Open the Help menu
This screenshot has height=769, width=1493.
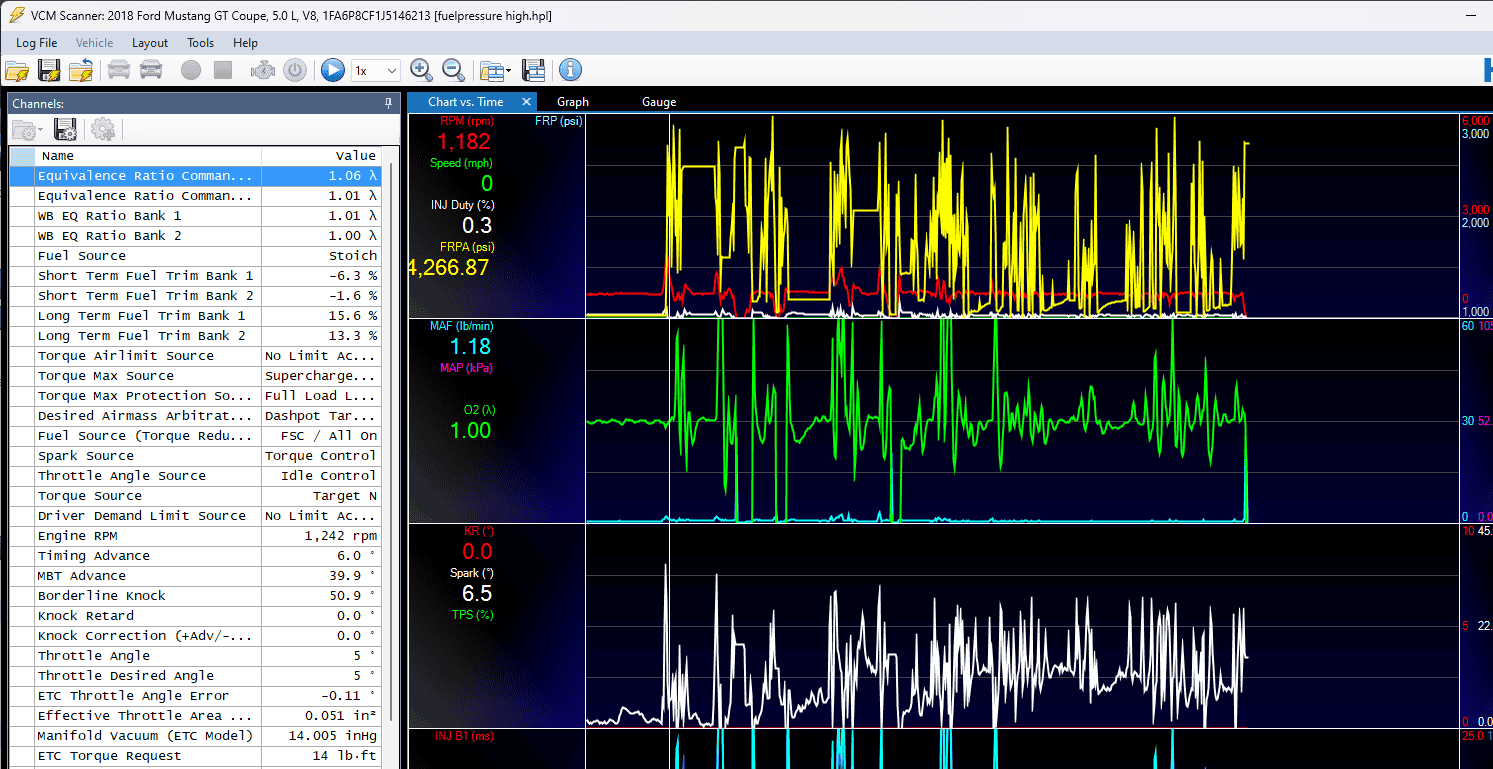[x=245, y=43]
